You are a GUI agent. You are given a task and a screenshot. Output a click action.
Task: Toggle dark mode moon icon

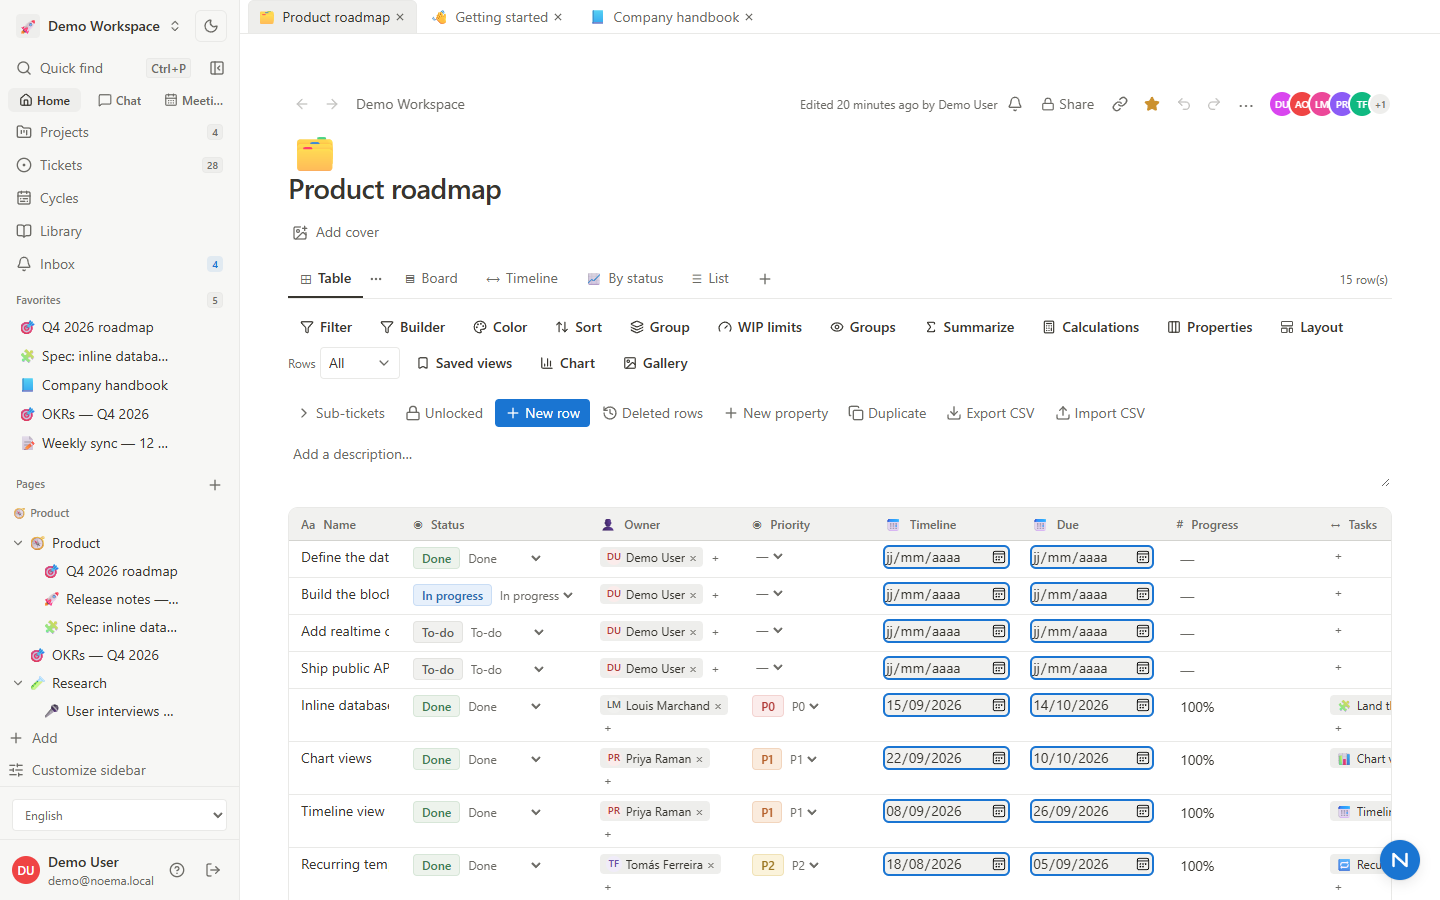211,26
